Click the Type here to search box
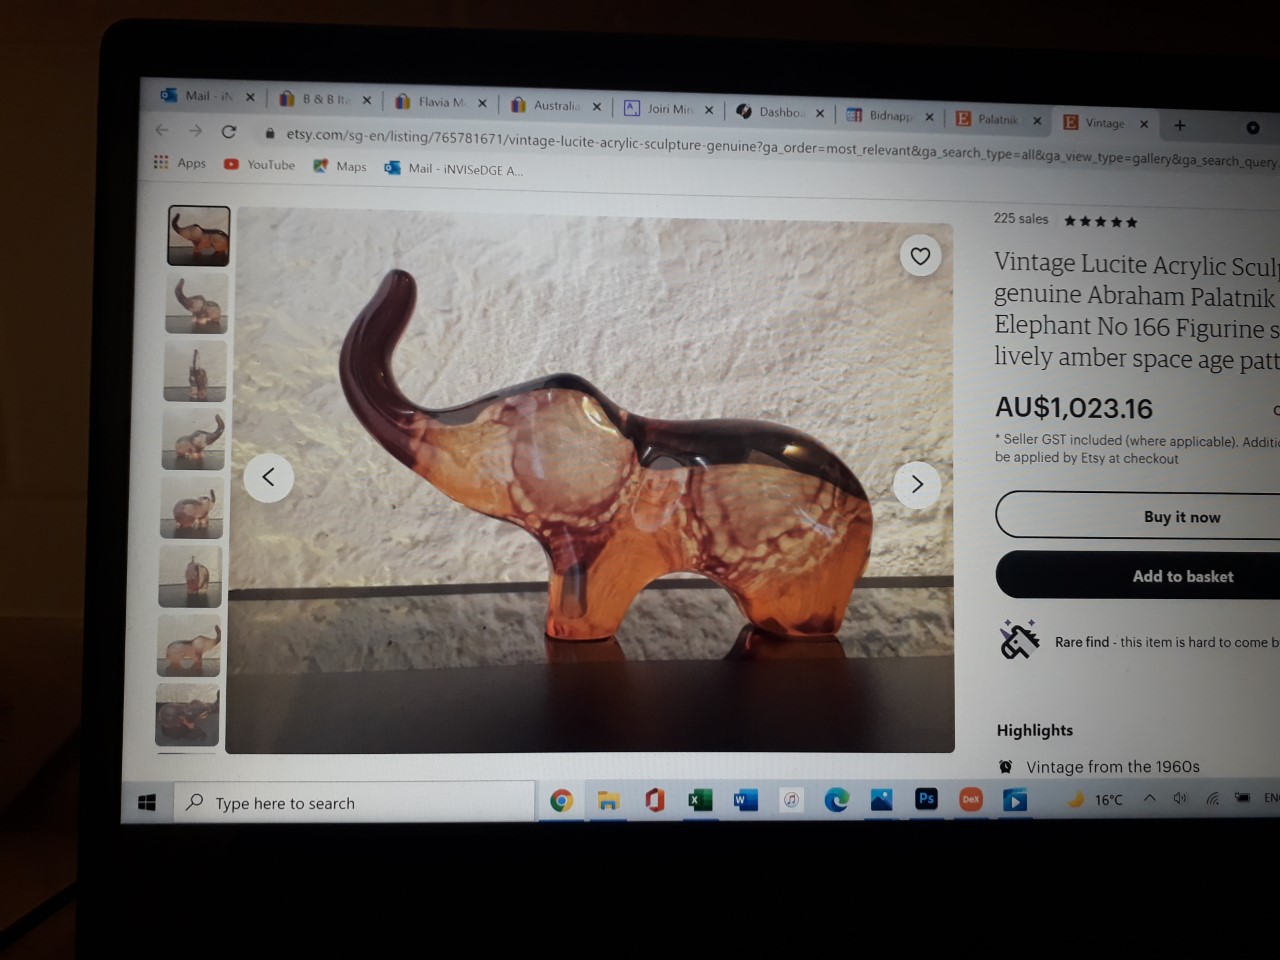Viewport: 1280px width, 960px height. (x=355, y=803)
